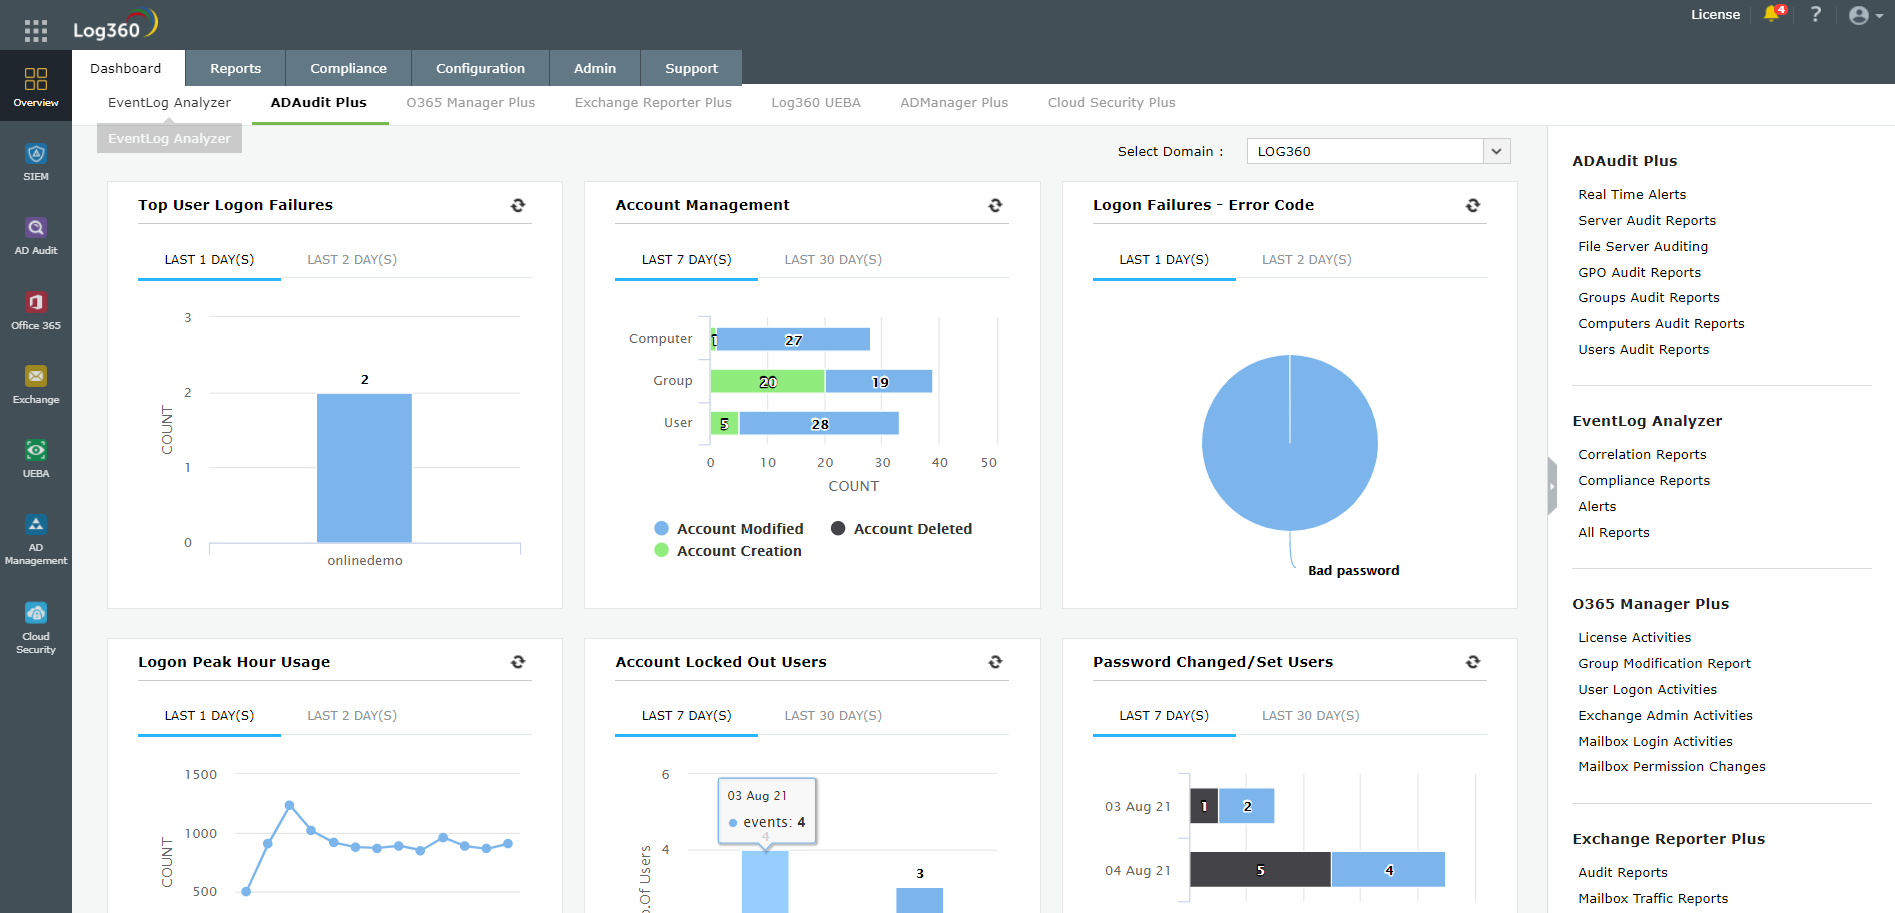Open the EventLog Analyzer dashboard subtab
1895x913 pixels.
click(169, 102)
